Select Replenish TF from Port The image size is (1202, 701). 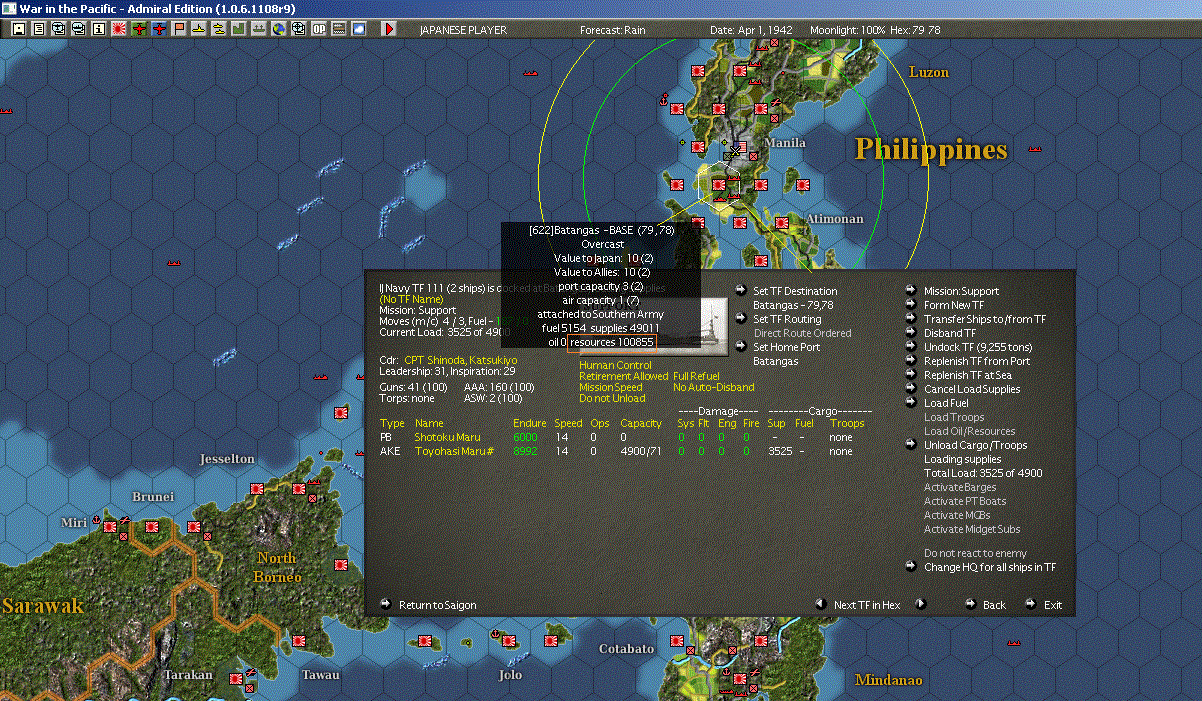(977, 361)
